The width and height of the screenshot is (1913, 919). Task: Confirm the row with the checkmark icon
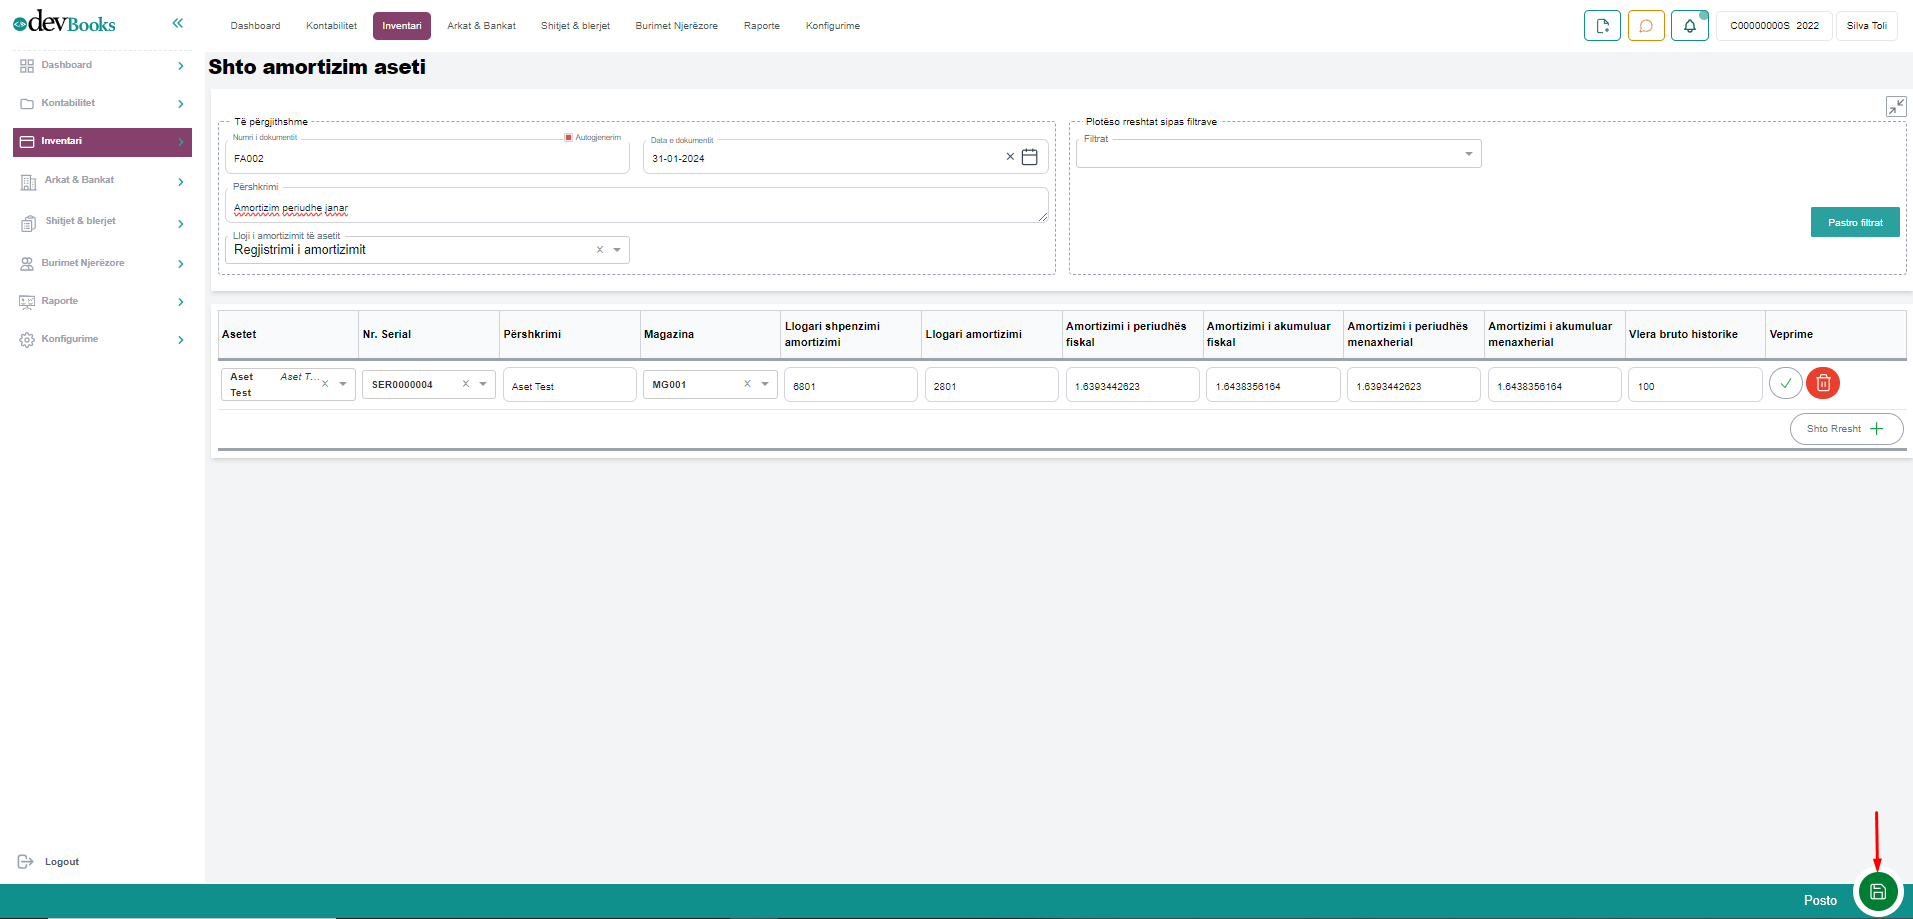pos(1785,383)
